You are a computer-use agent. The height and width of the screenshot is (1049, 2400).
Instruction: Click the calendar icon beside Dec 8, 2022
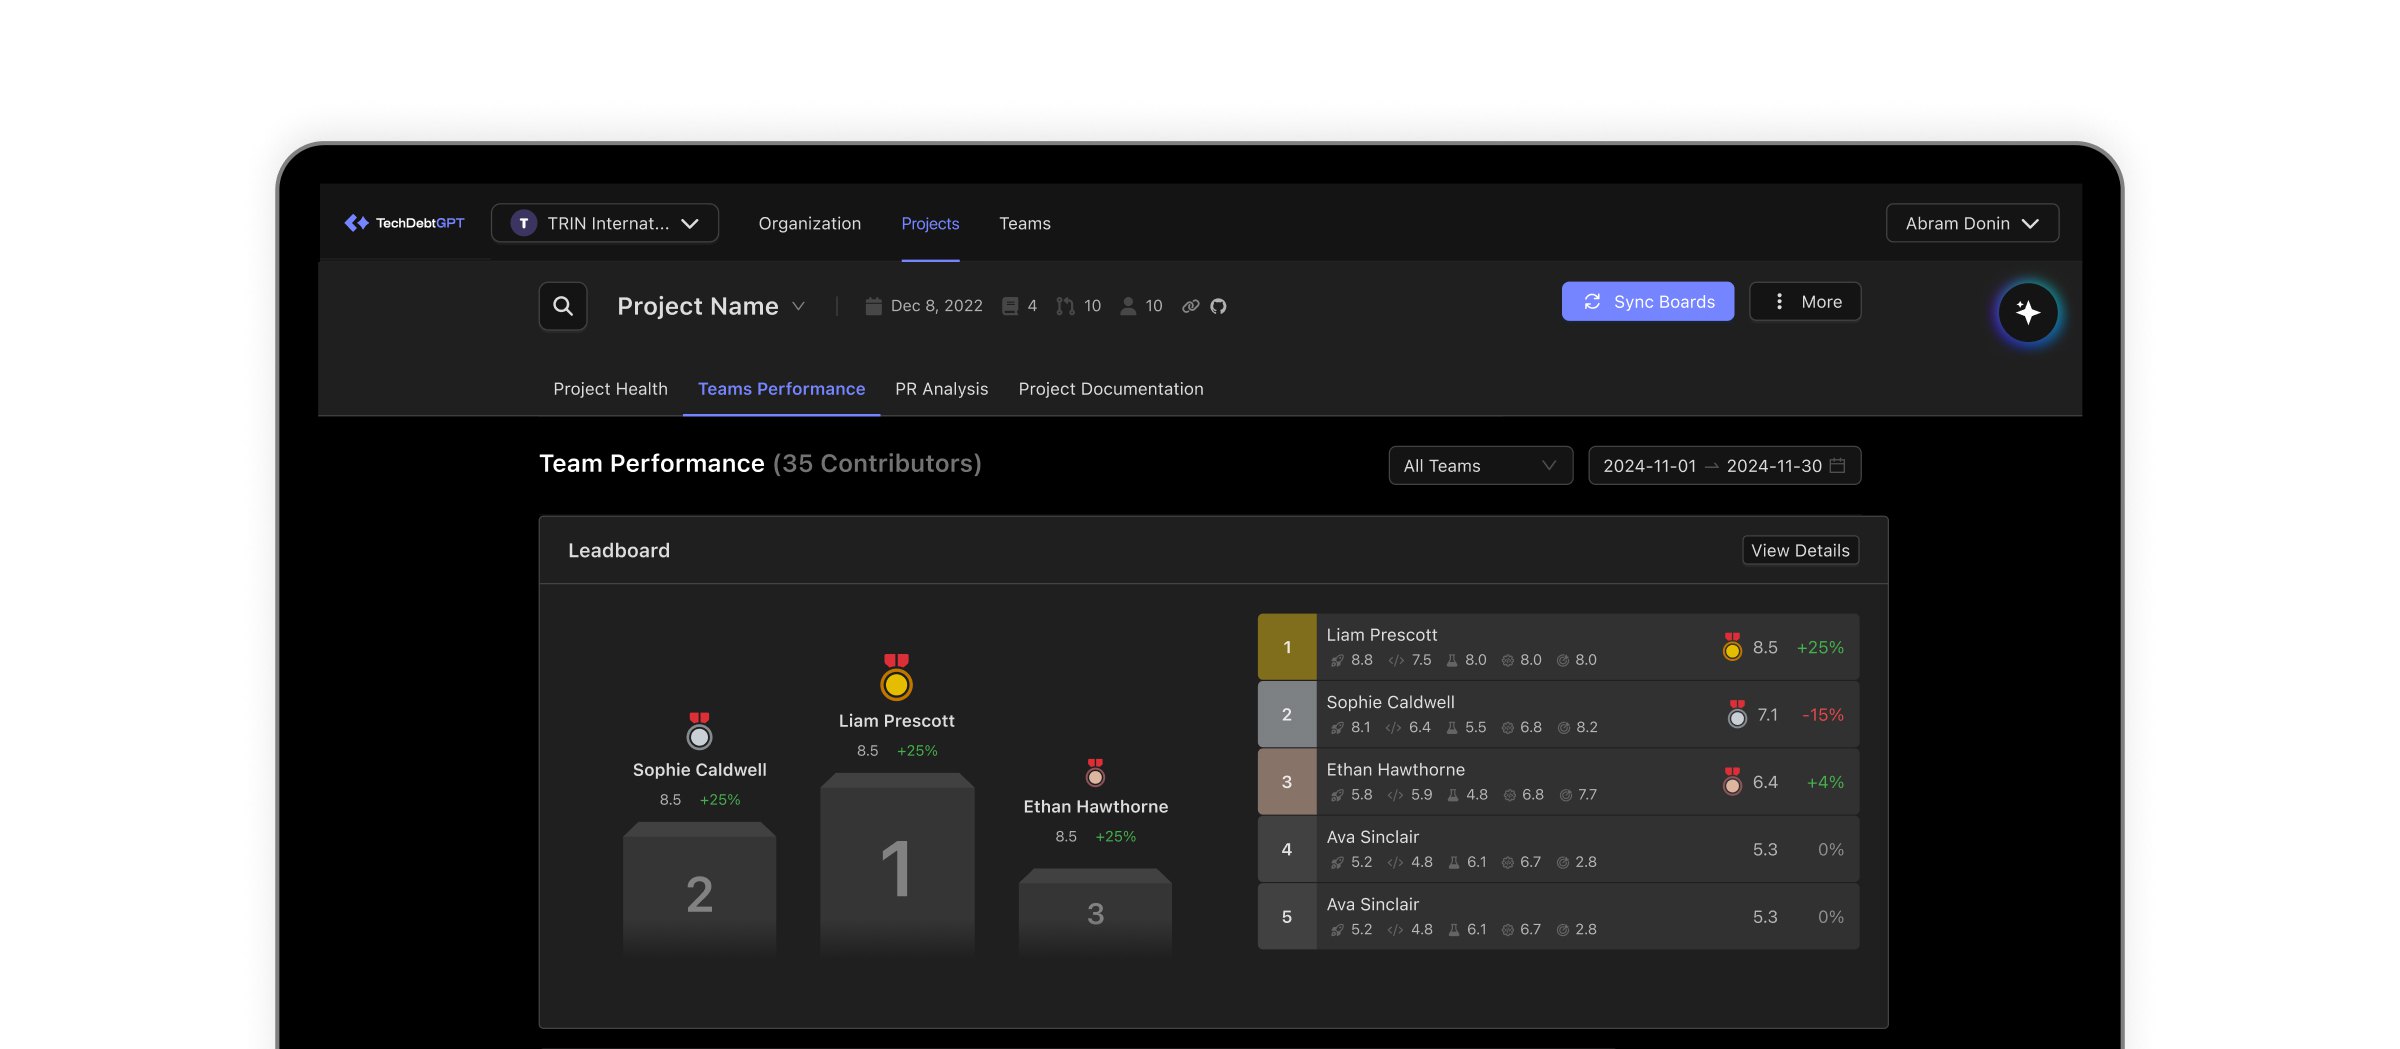tap(873, 306)
